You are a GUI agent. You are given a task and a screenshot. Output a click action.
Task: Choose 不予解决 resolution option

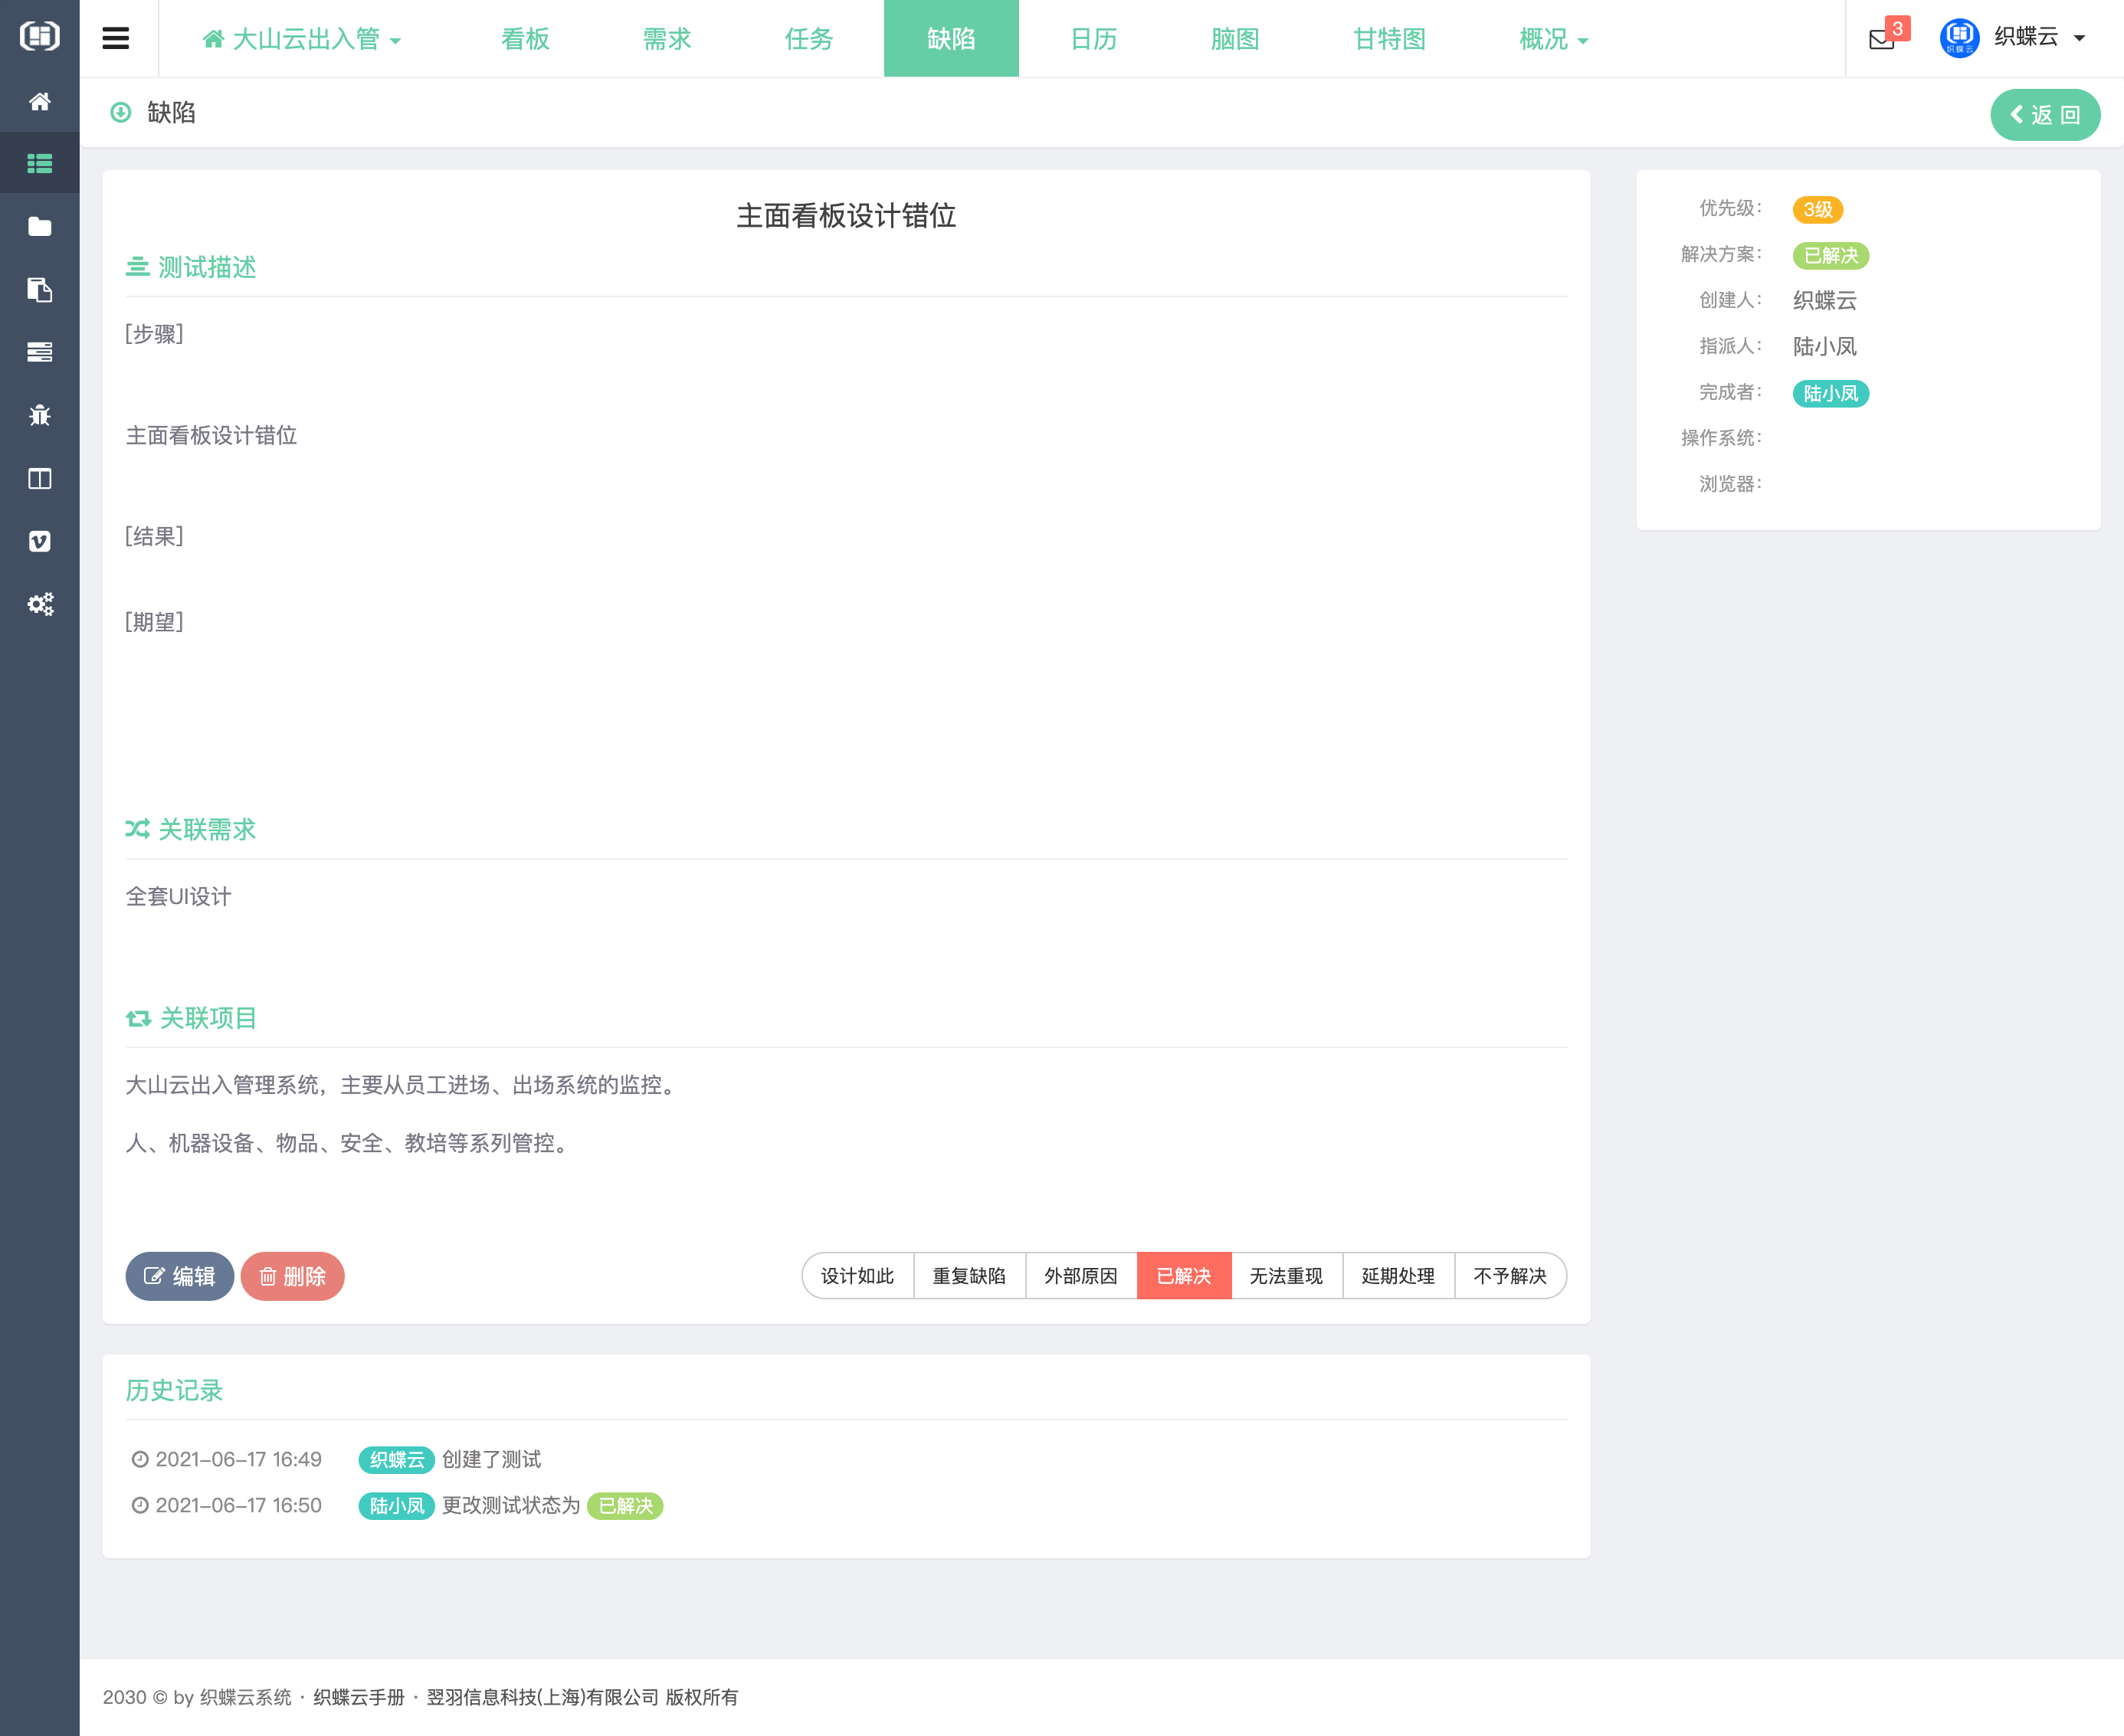[1510, 1276]
